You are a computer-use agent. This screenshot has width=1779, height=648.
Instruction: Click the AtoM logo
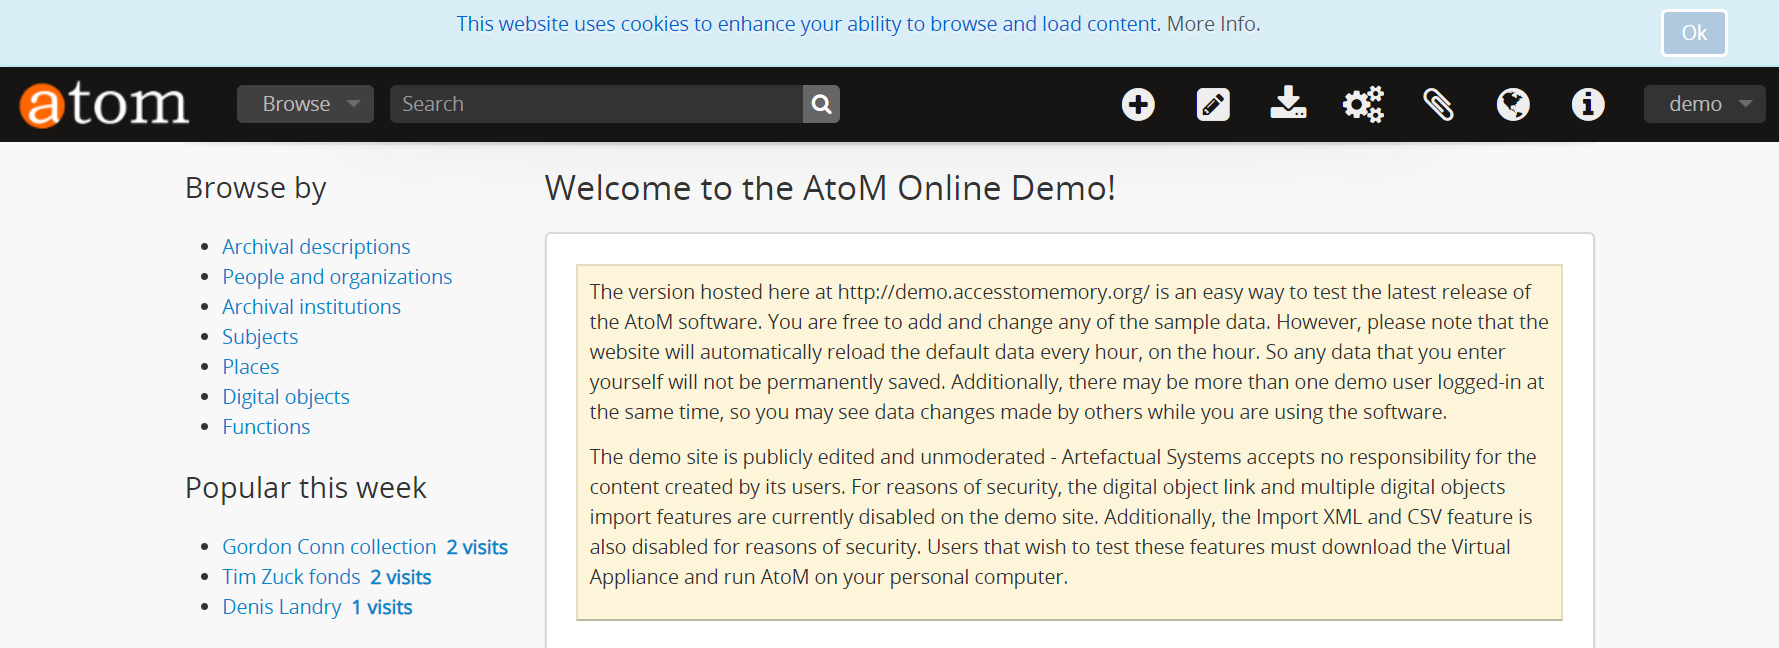tap(104, 104)
